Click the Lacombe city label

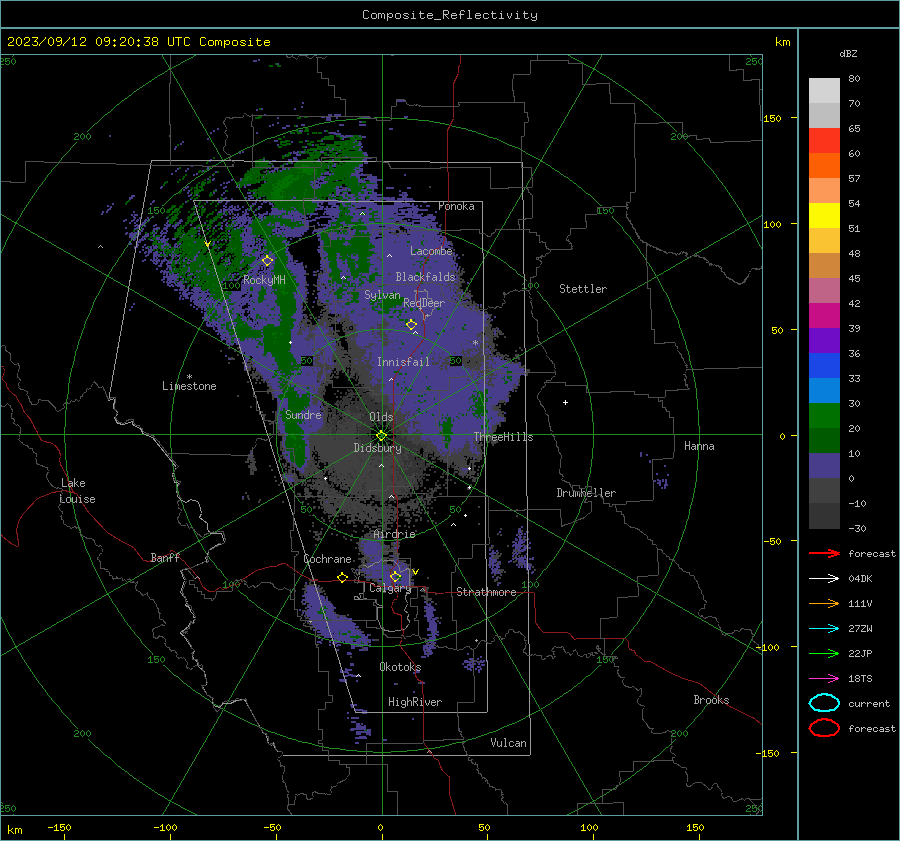[x=431, y=251]
